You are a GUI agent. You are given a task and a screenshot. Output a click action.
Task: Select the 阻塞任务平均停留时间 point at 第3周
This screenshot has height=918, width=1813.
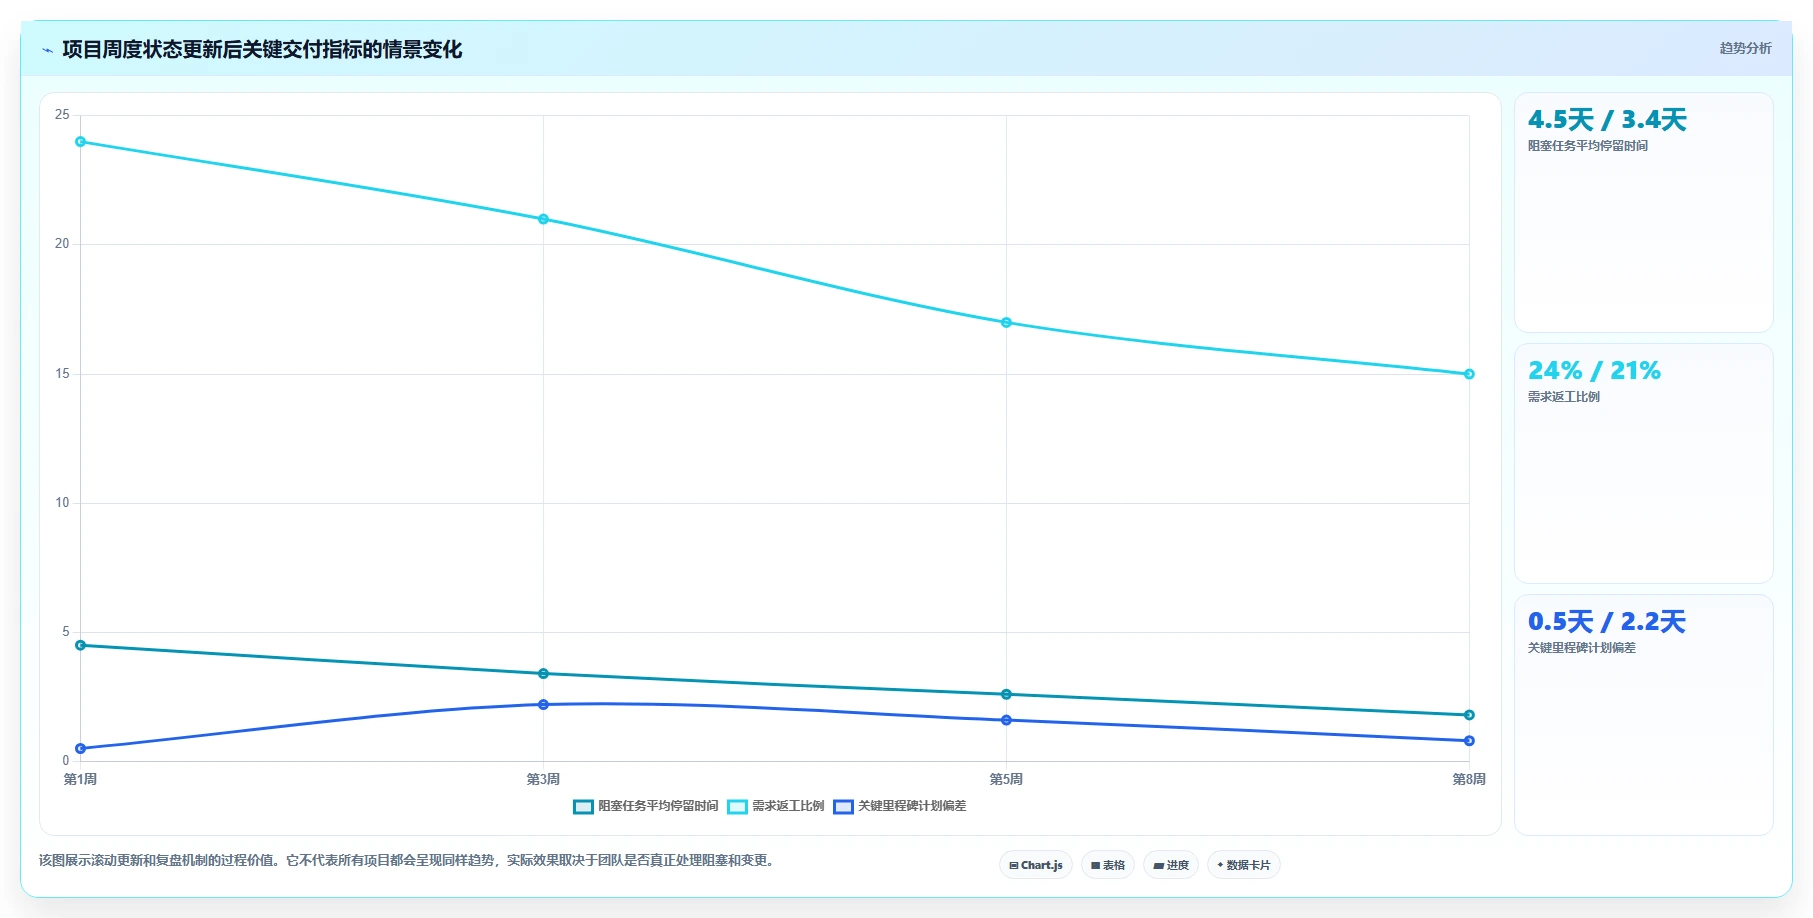tap(543, 674)
